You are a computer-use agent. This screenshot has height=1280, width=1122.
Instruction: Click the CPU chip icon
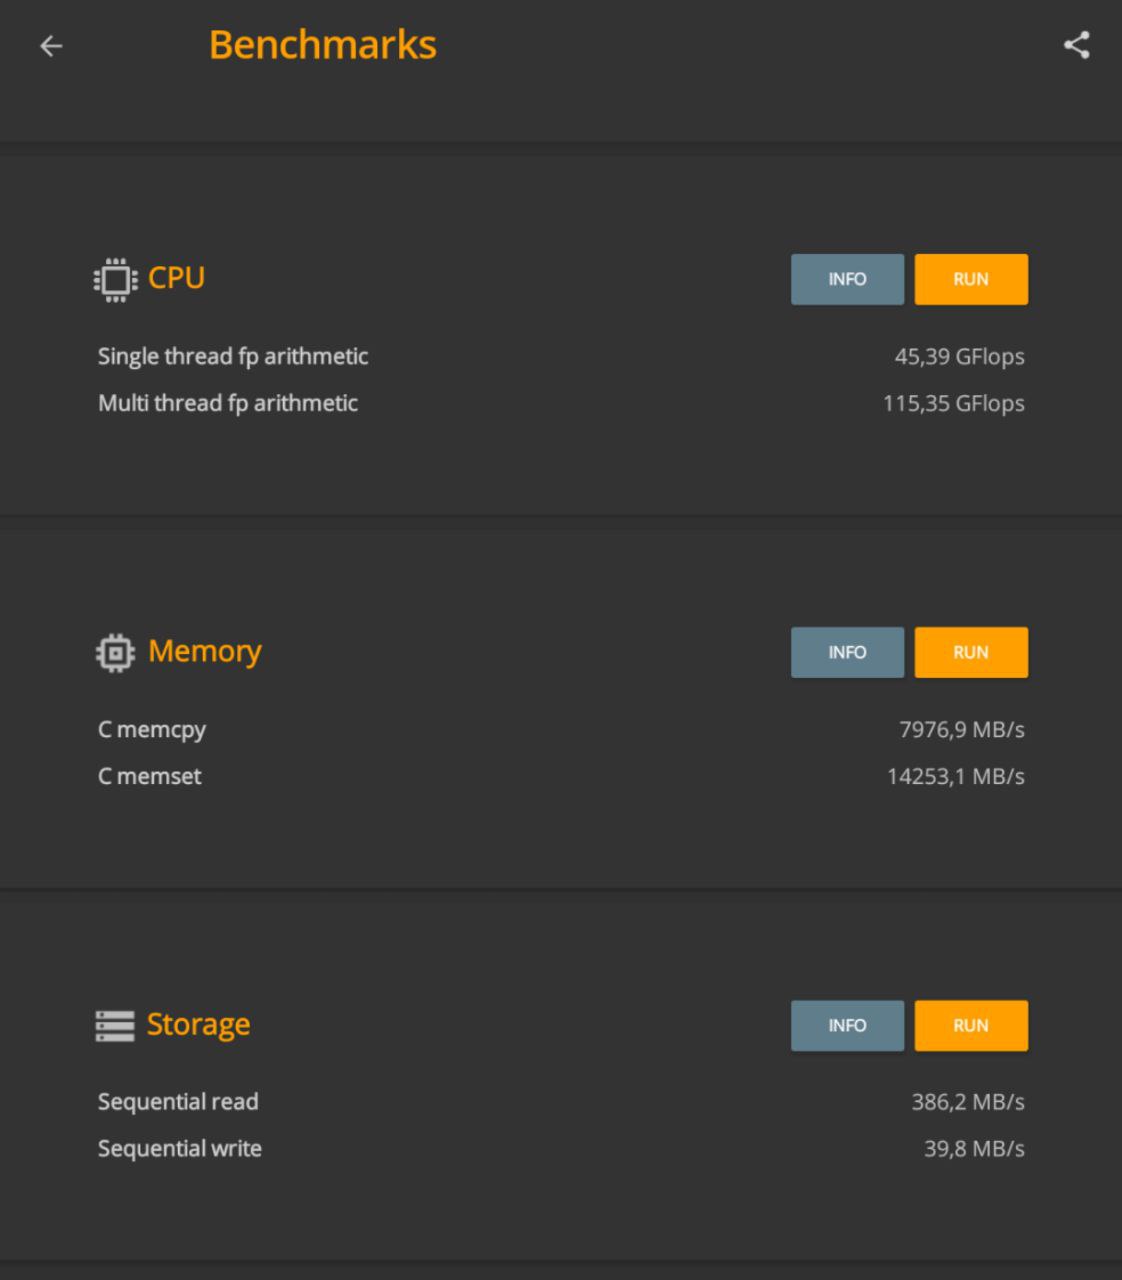pyautogui.click(x=115, y=279)
